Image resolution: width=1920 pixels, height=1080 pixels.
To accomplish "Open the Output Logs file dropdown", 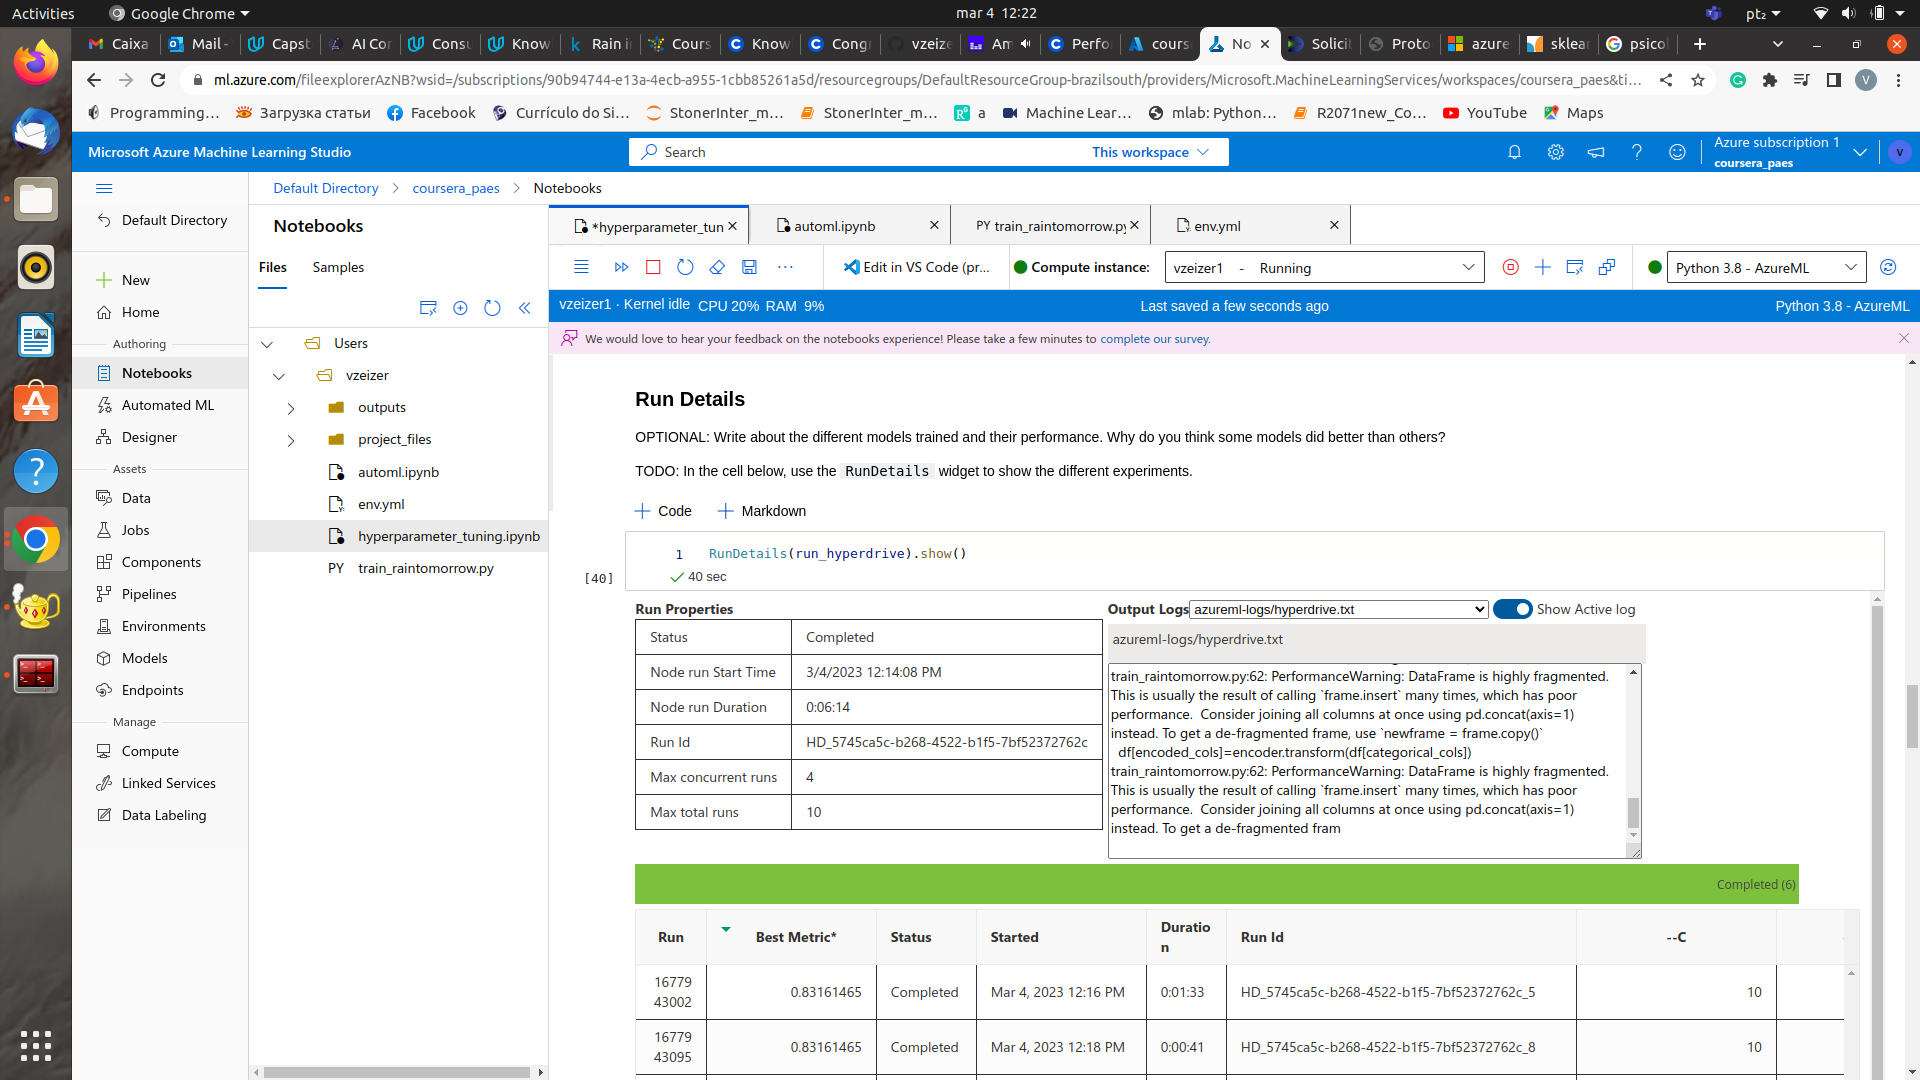I will pos(1338,609).
